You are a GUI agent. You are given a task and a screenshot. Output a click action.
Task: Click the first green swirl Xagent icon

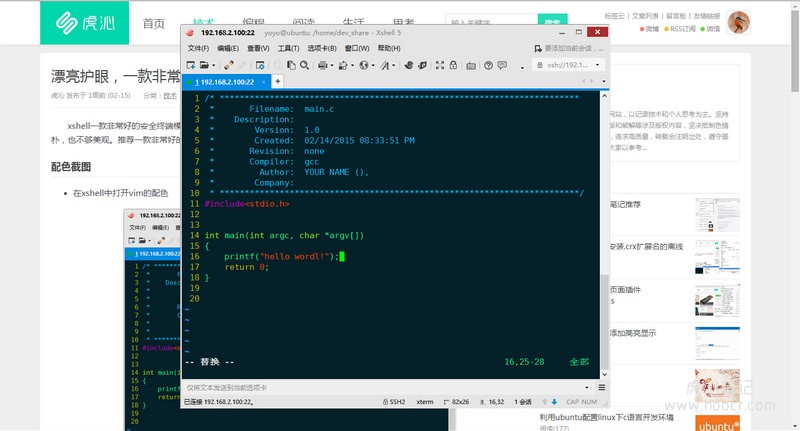409,65
